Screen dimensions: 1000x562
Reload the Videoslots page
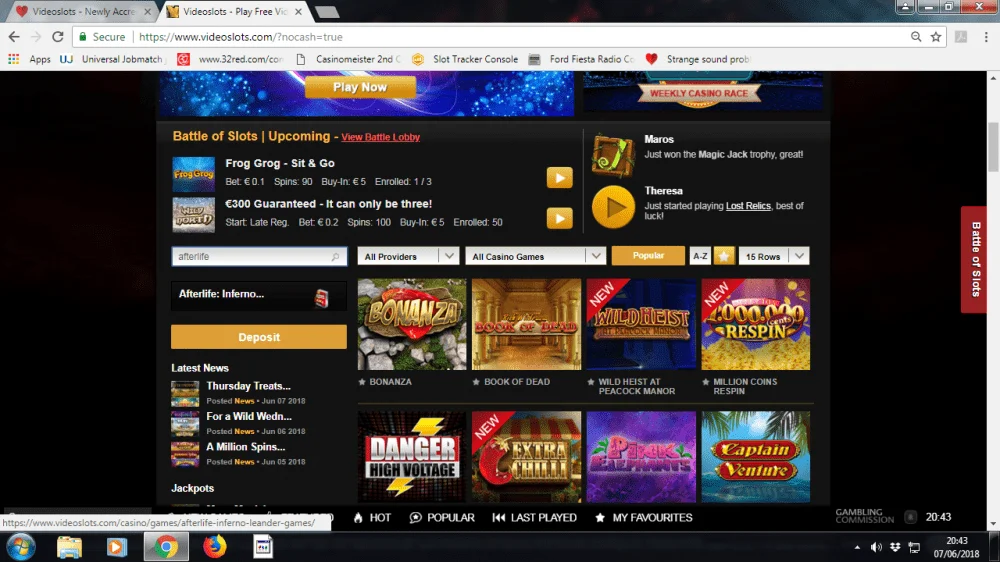[57, 37]
